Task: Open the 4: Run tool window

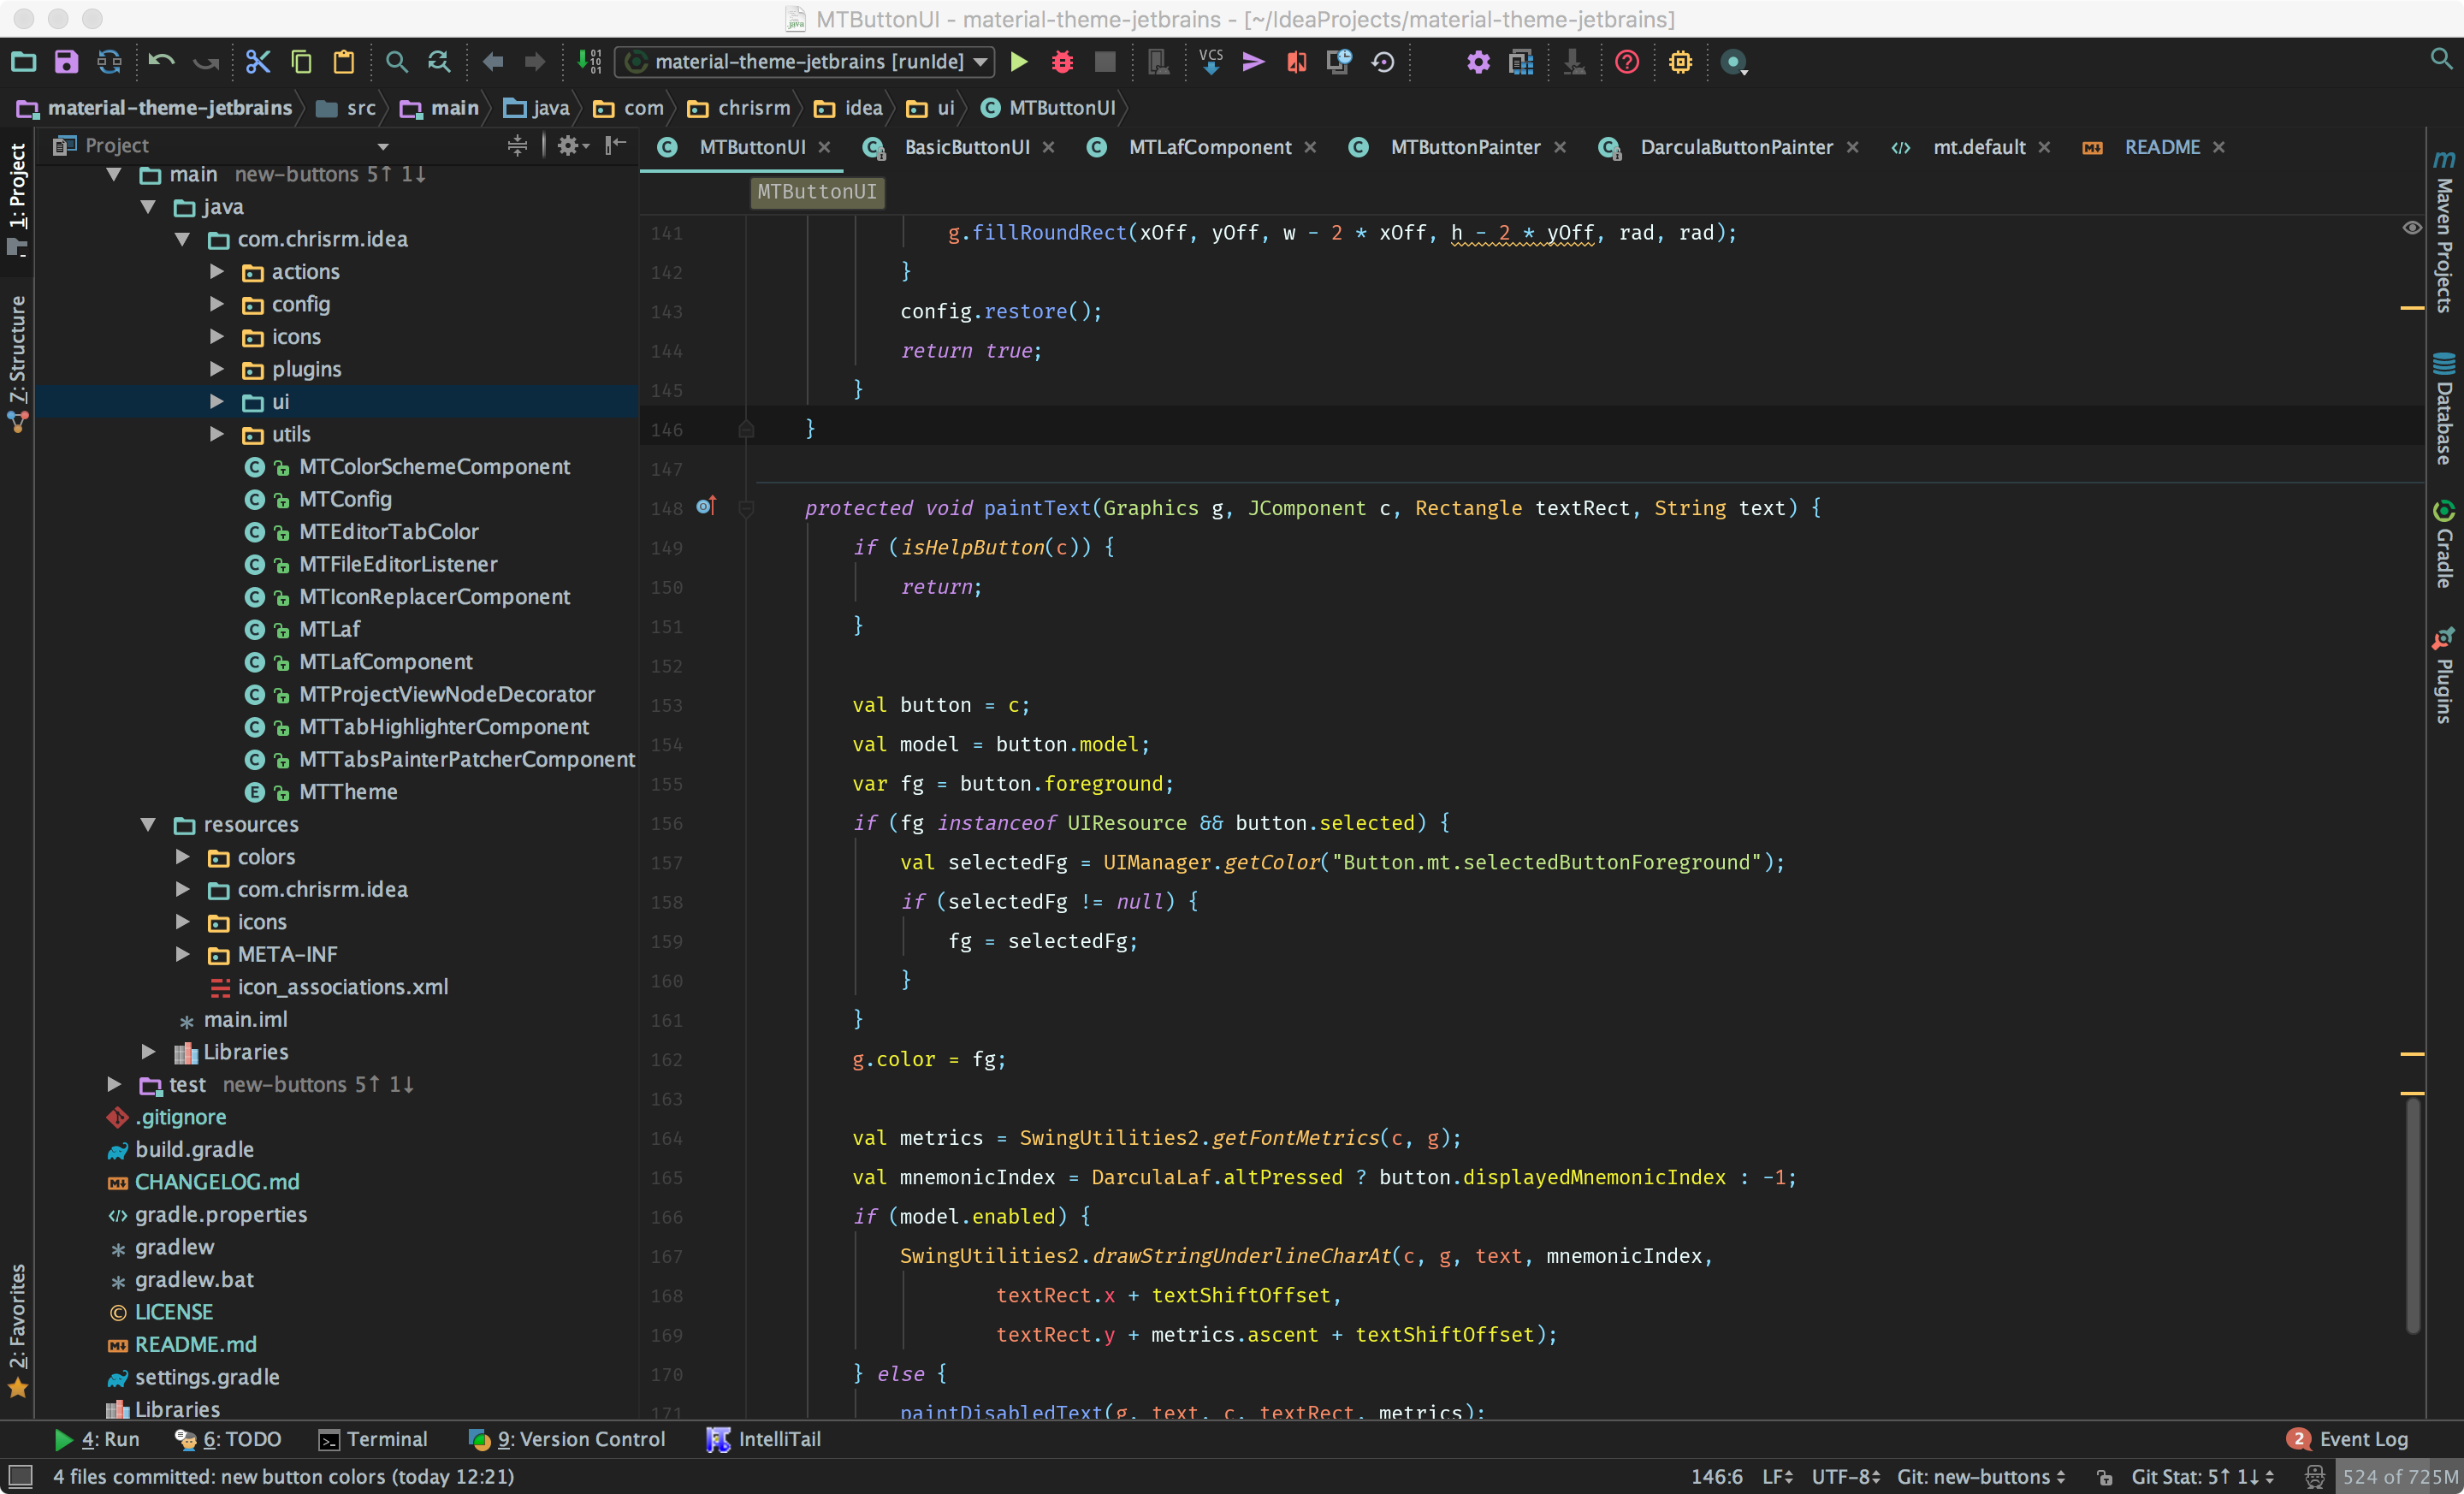Action: tap(96, 1439)
